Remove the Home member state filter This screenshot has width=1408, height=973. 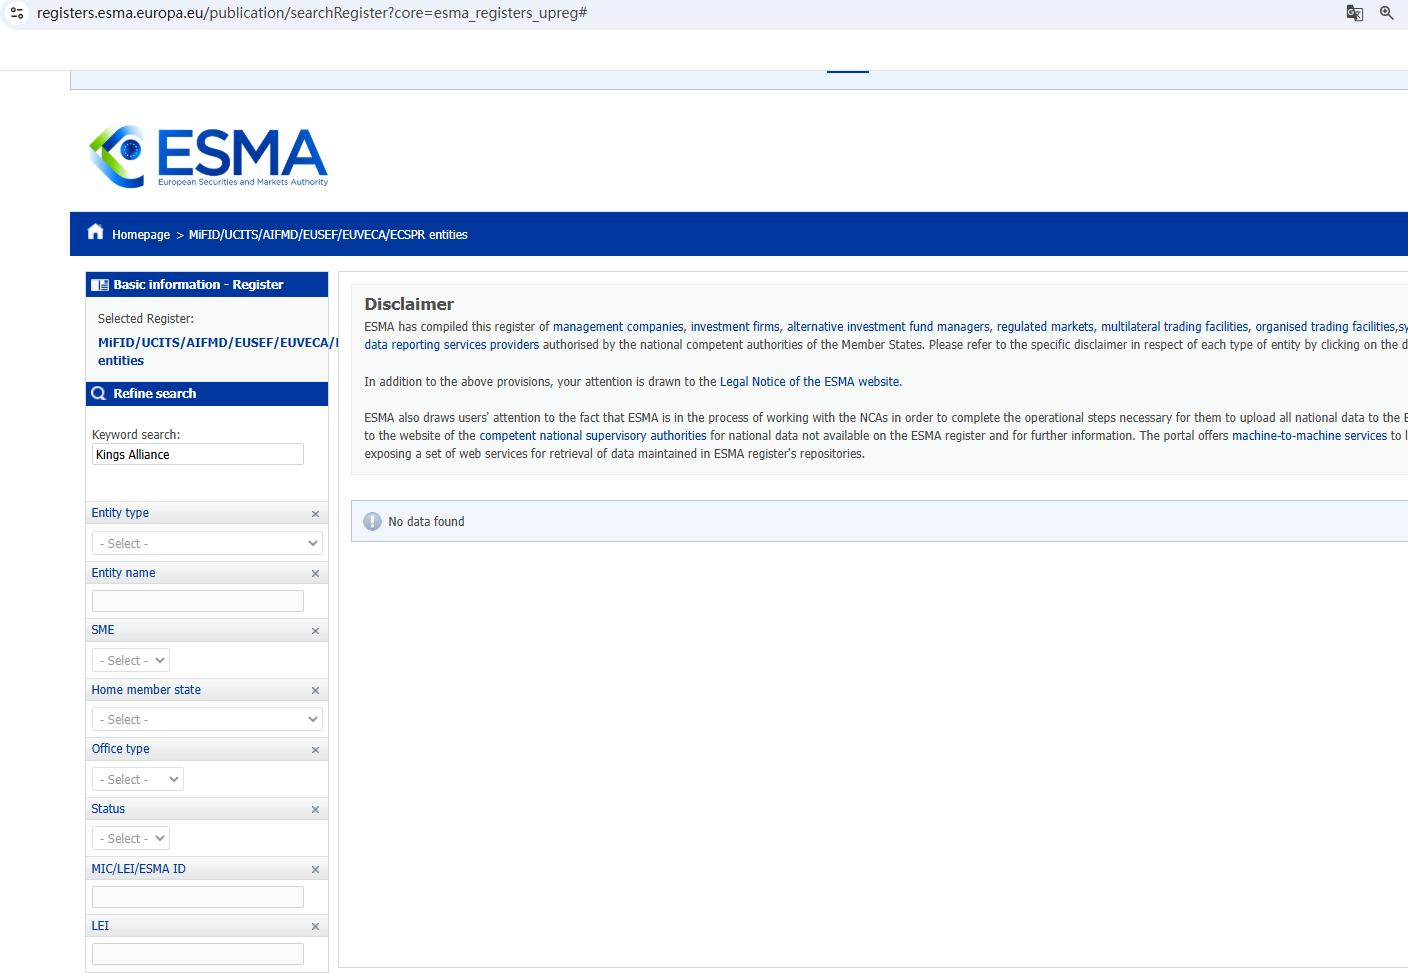tap(315, 691)
